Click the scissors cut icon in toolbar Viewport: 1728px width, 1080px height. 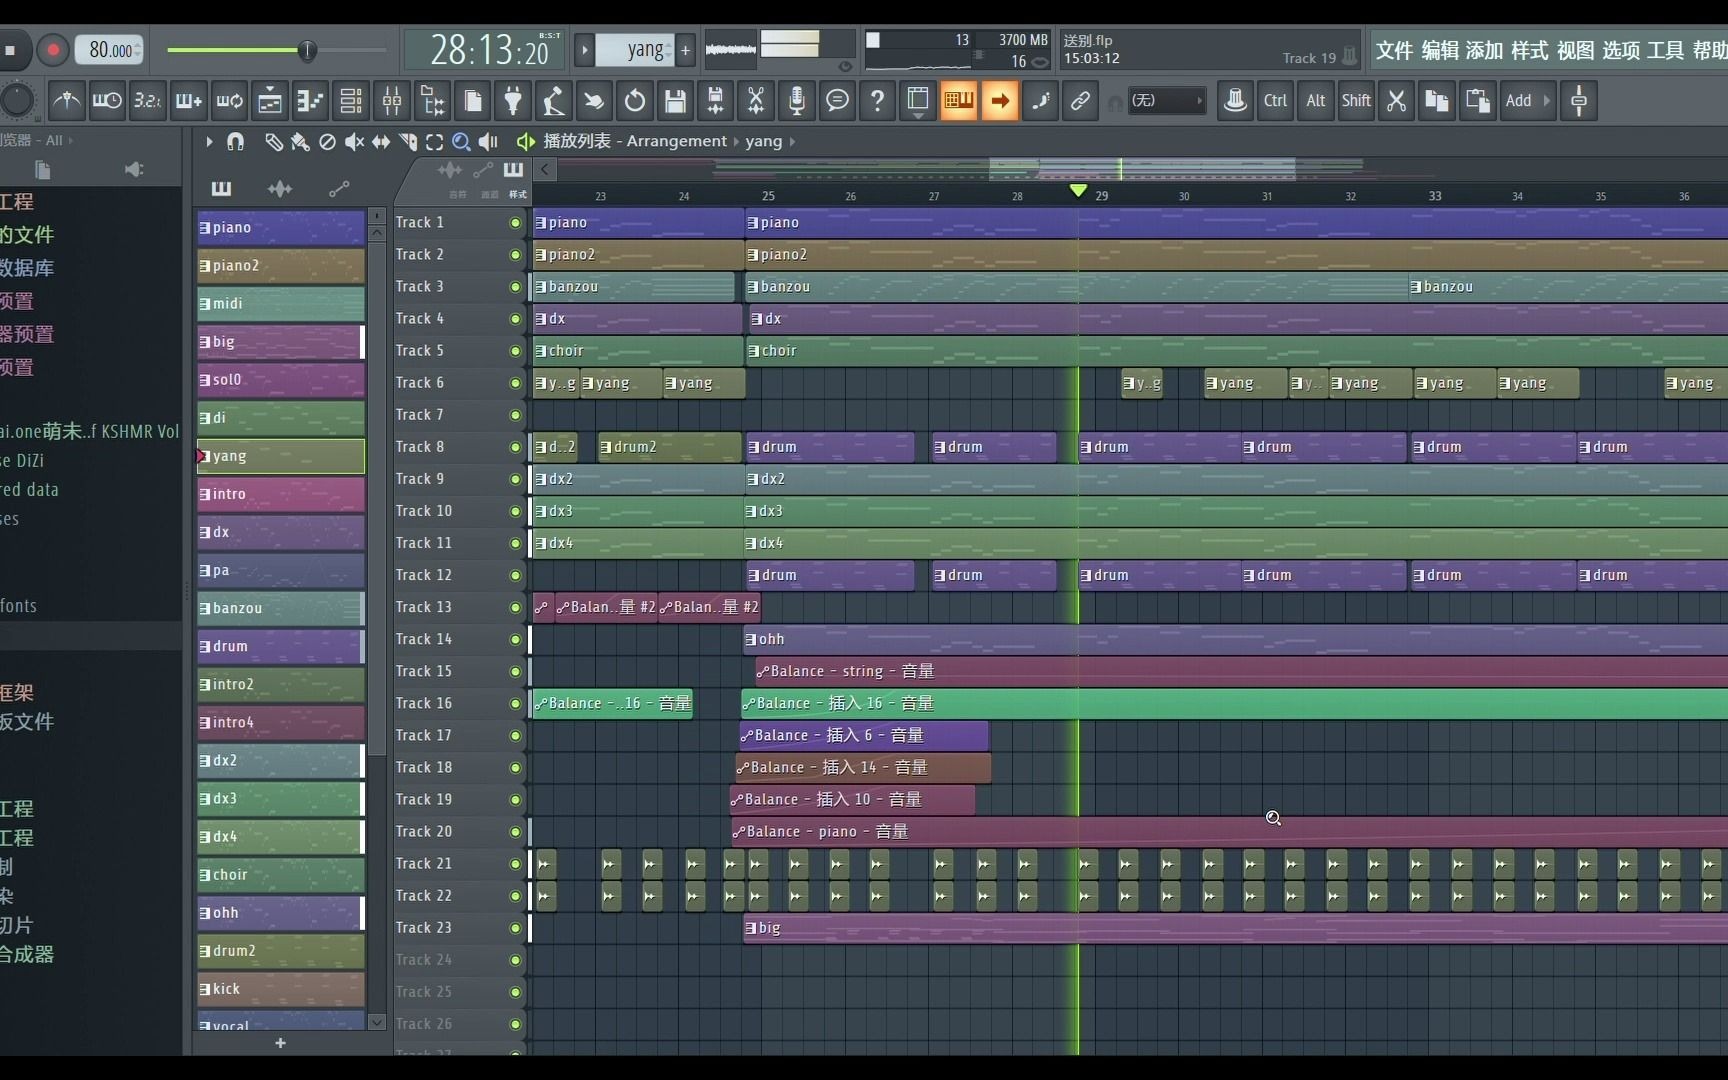tap(1397, 101)
